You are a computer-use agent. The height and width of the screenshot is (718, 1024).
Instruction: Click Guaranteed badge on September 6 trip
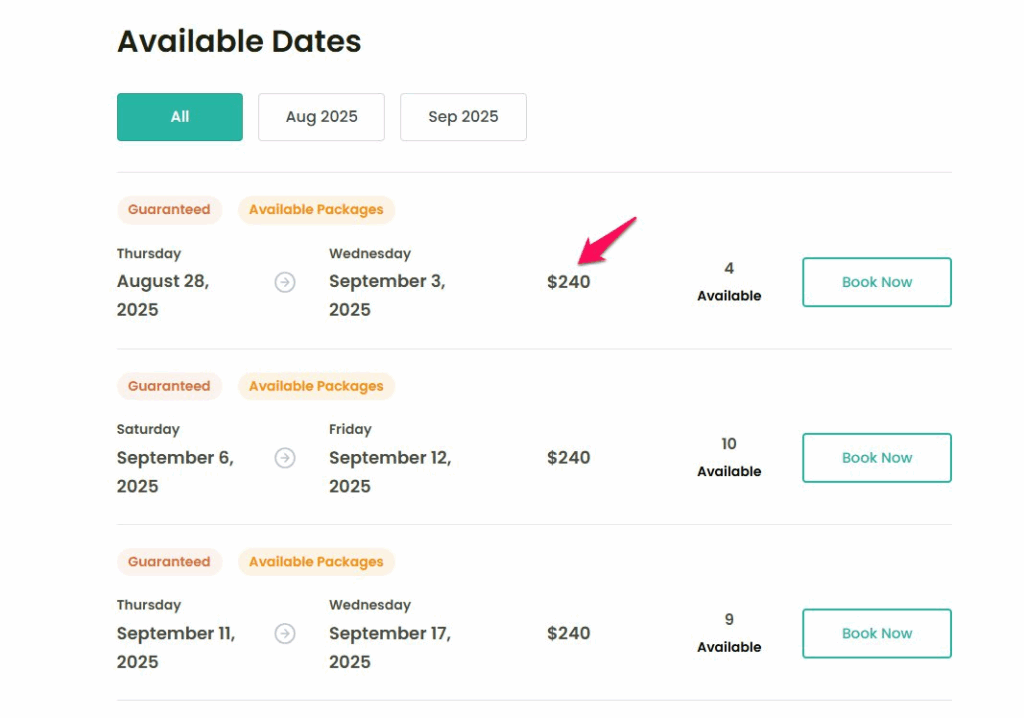coord(169,386)
